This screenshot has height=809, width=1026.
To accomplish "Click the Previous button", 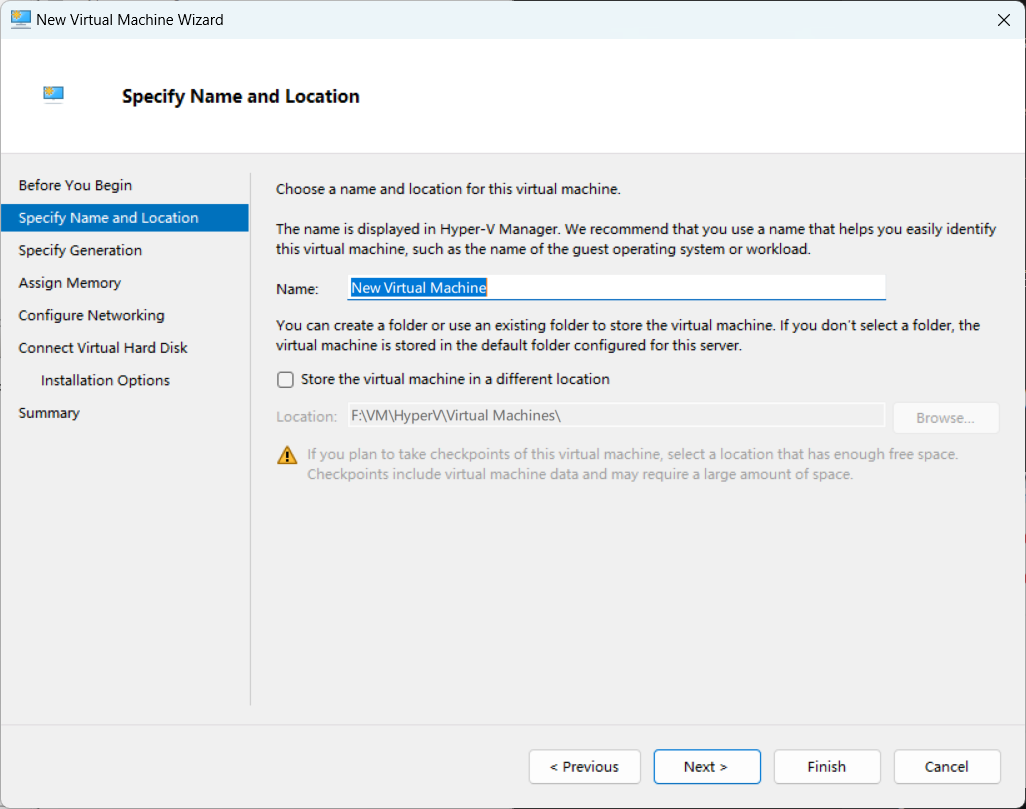I will coord(584,766).
